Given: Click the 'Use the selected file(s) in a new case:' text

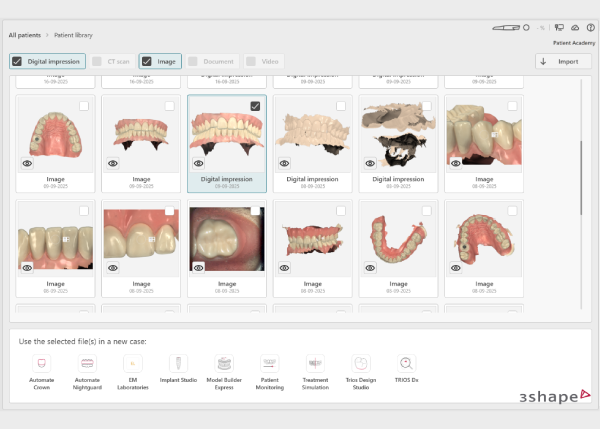Looking at the screenshot, I should 83,341.
